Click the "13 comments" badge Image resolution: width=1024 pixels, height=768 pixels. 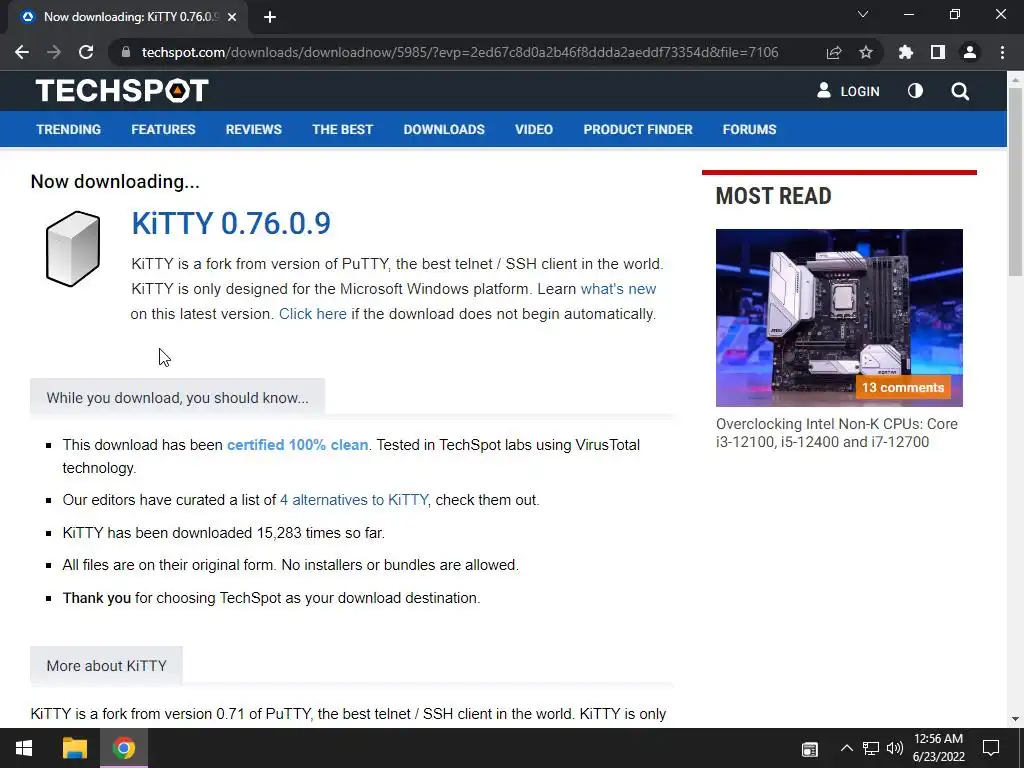point(903,387)
